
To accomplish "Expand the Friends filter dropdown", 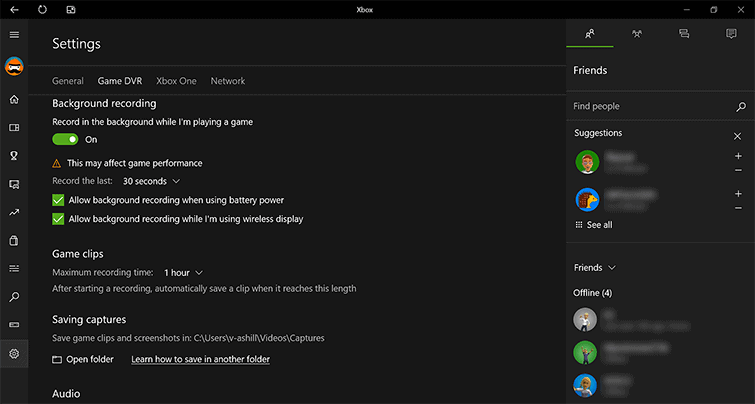I will coord(595,268).
